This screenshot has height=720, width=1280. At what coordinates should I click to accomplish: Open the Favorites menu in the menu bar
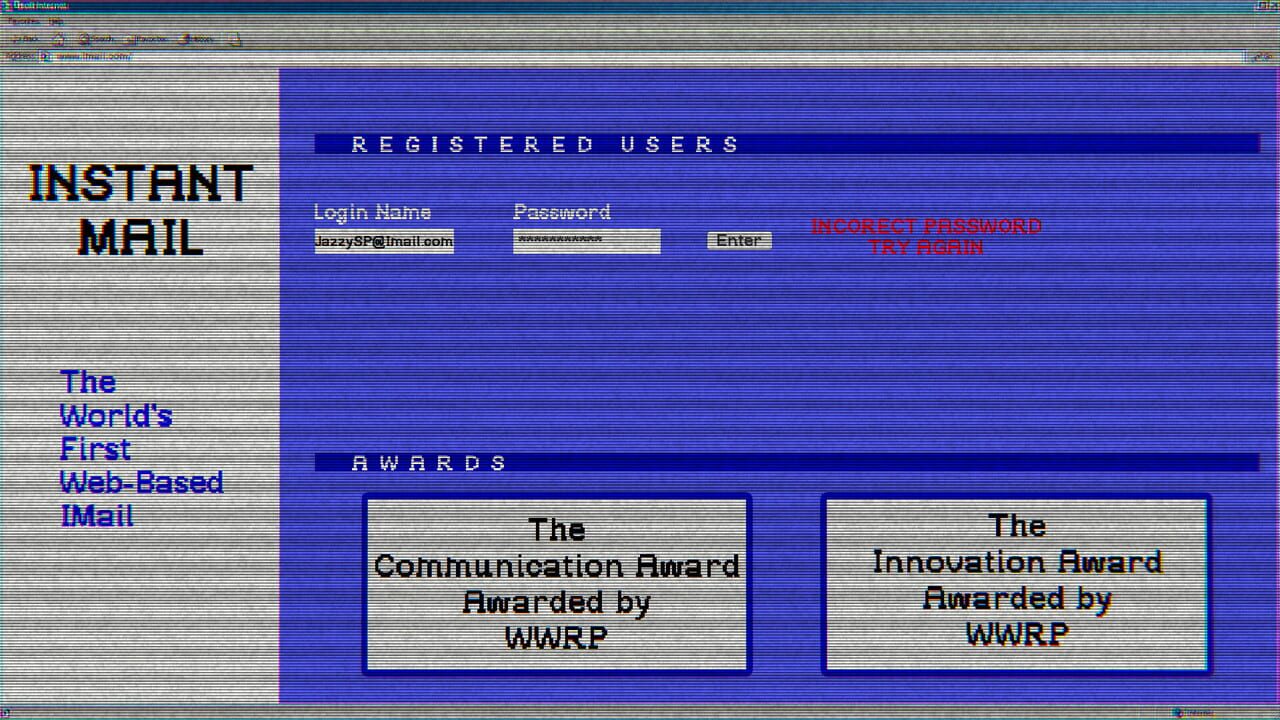(23, 21)
